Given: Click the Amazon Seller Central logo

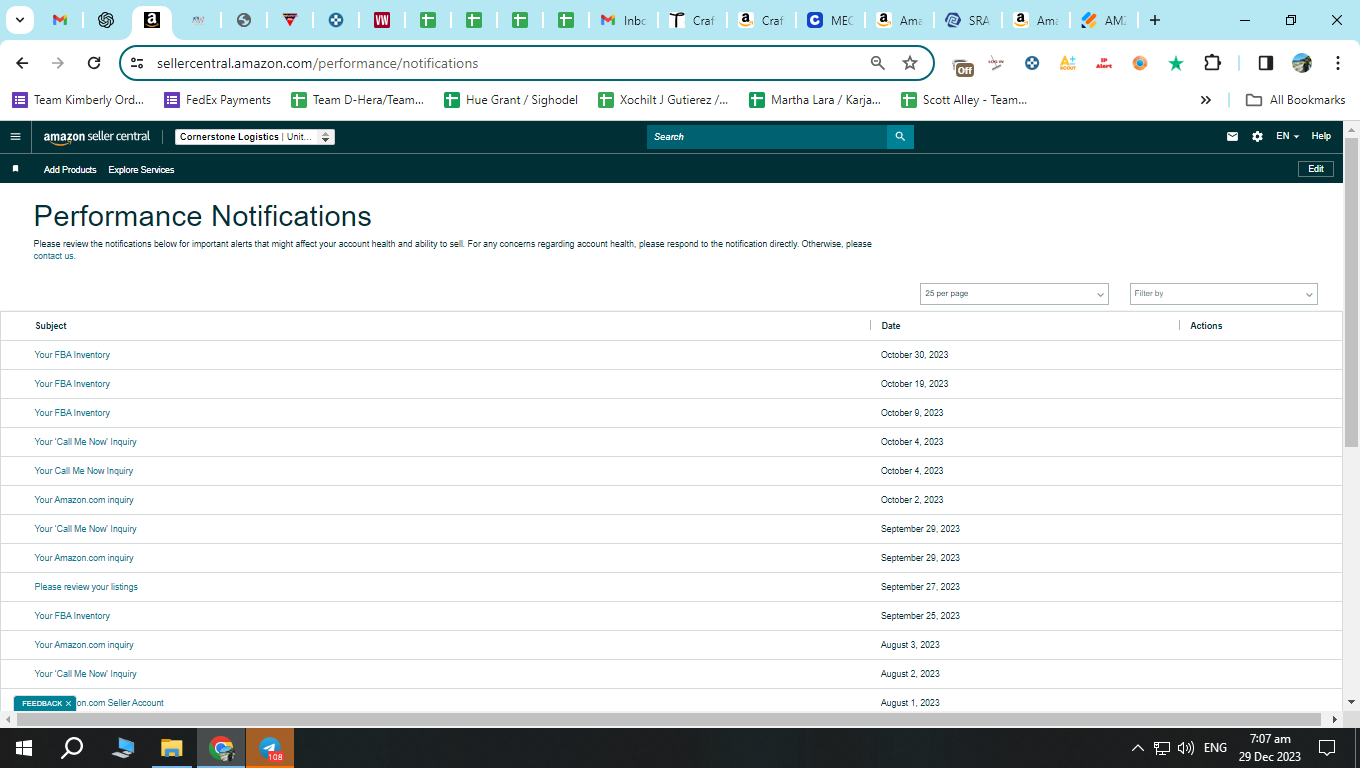Looking at the screenshot, I should (x=97, y=137).
